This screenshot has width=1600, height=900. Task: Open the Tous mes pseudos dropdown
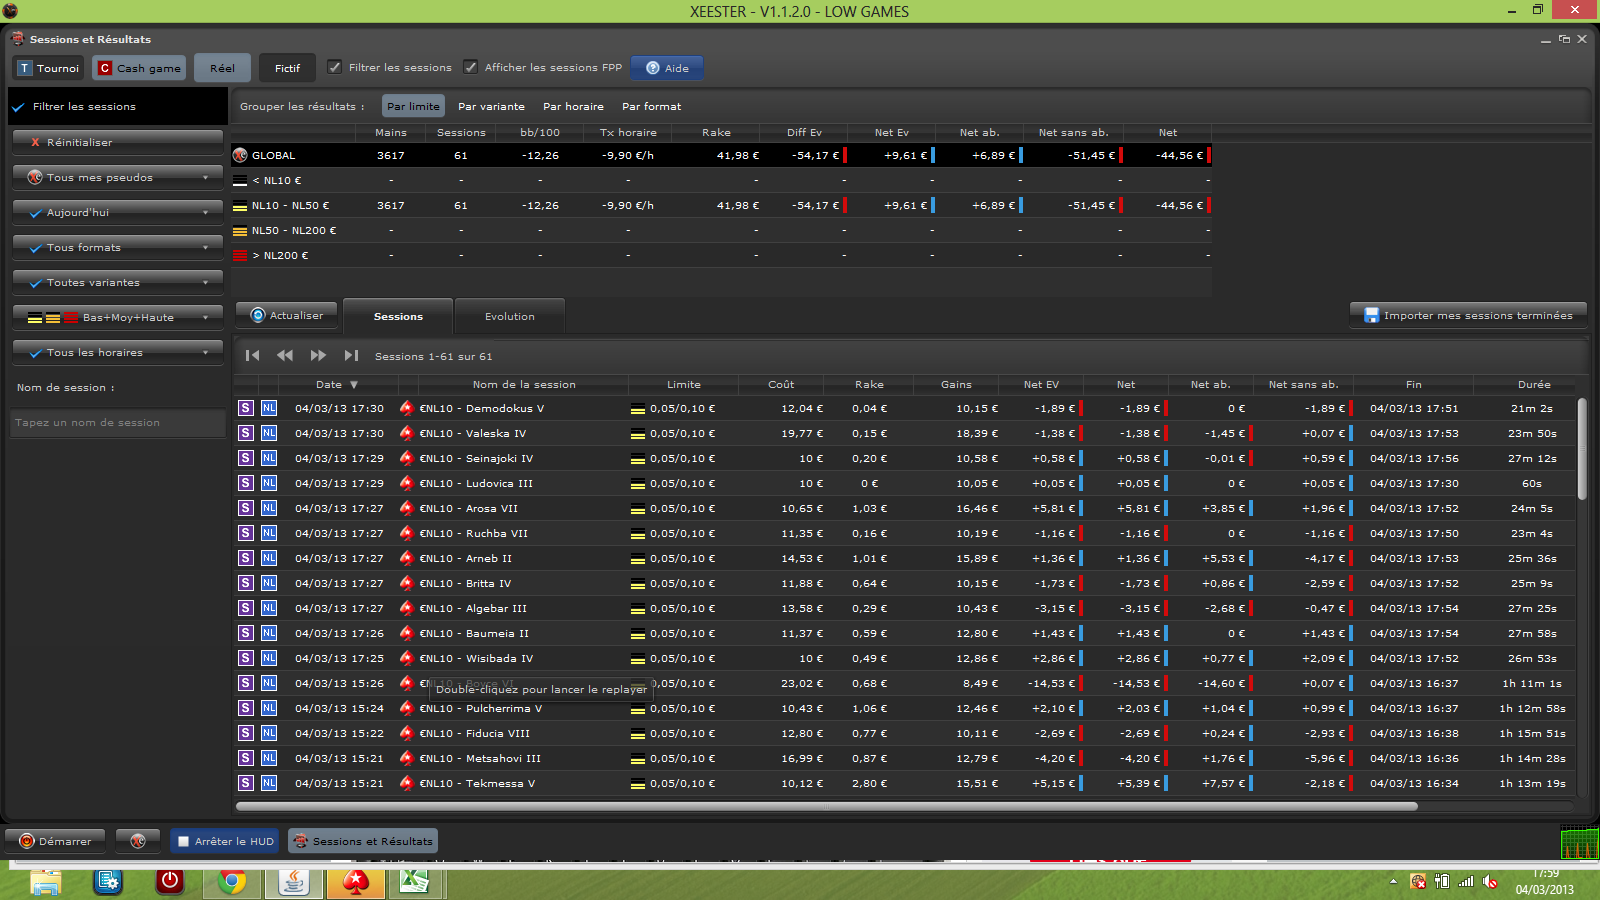point(118,177)
